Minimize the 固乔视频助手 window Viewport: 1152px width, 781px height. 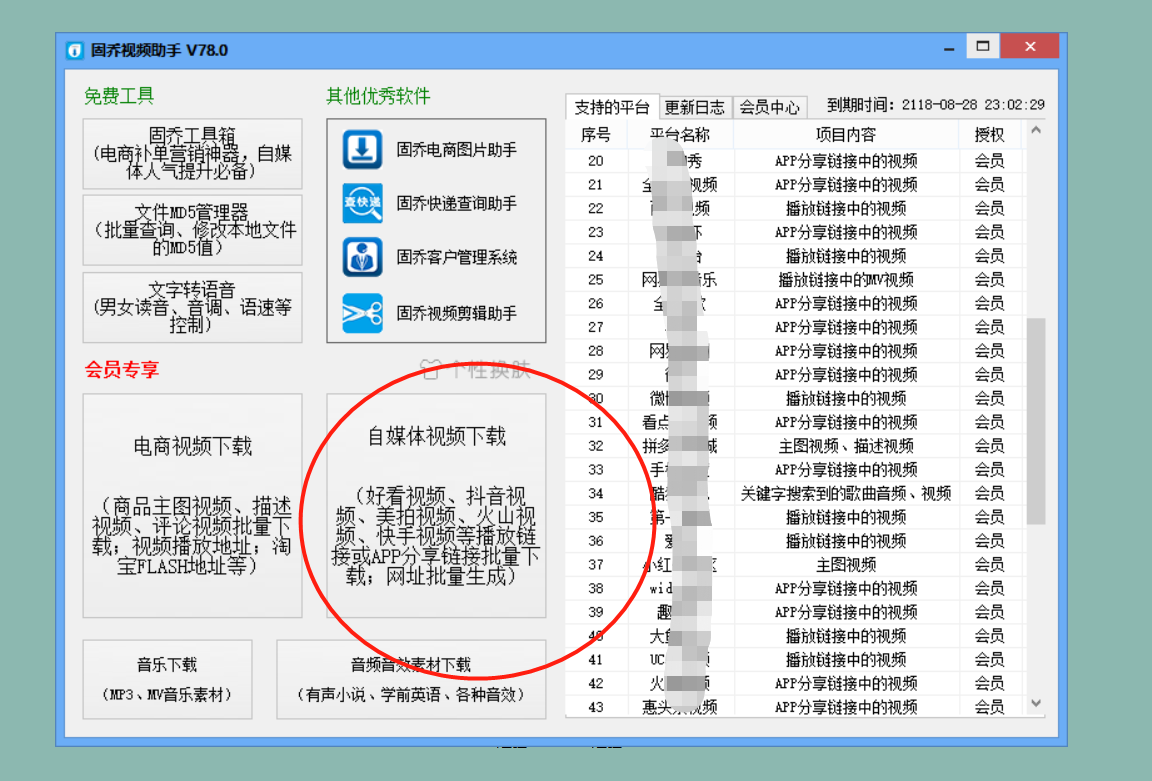click(949, 48)
